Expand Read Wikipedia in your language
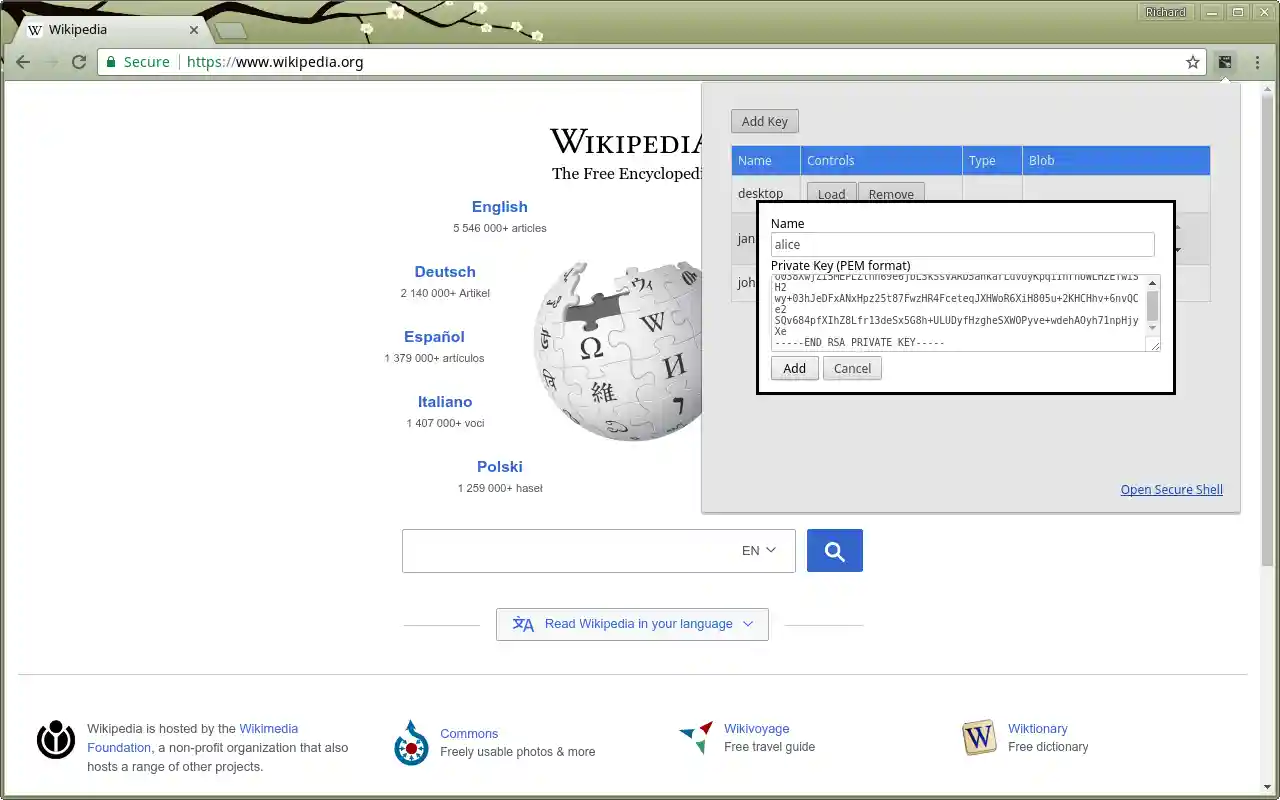 (632, 624)
